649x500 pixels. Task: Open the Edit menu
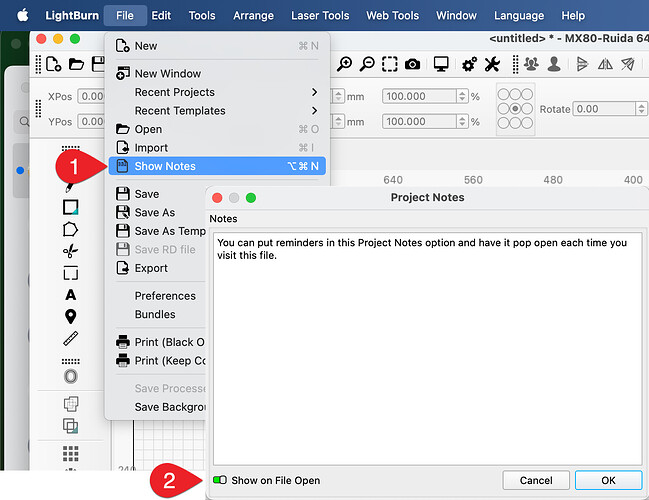coord(161,15)
